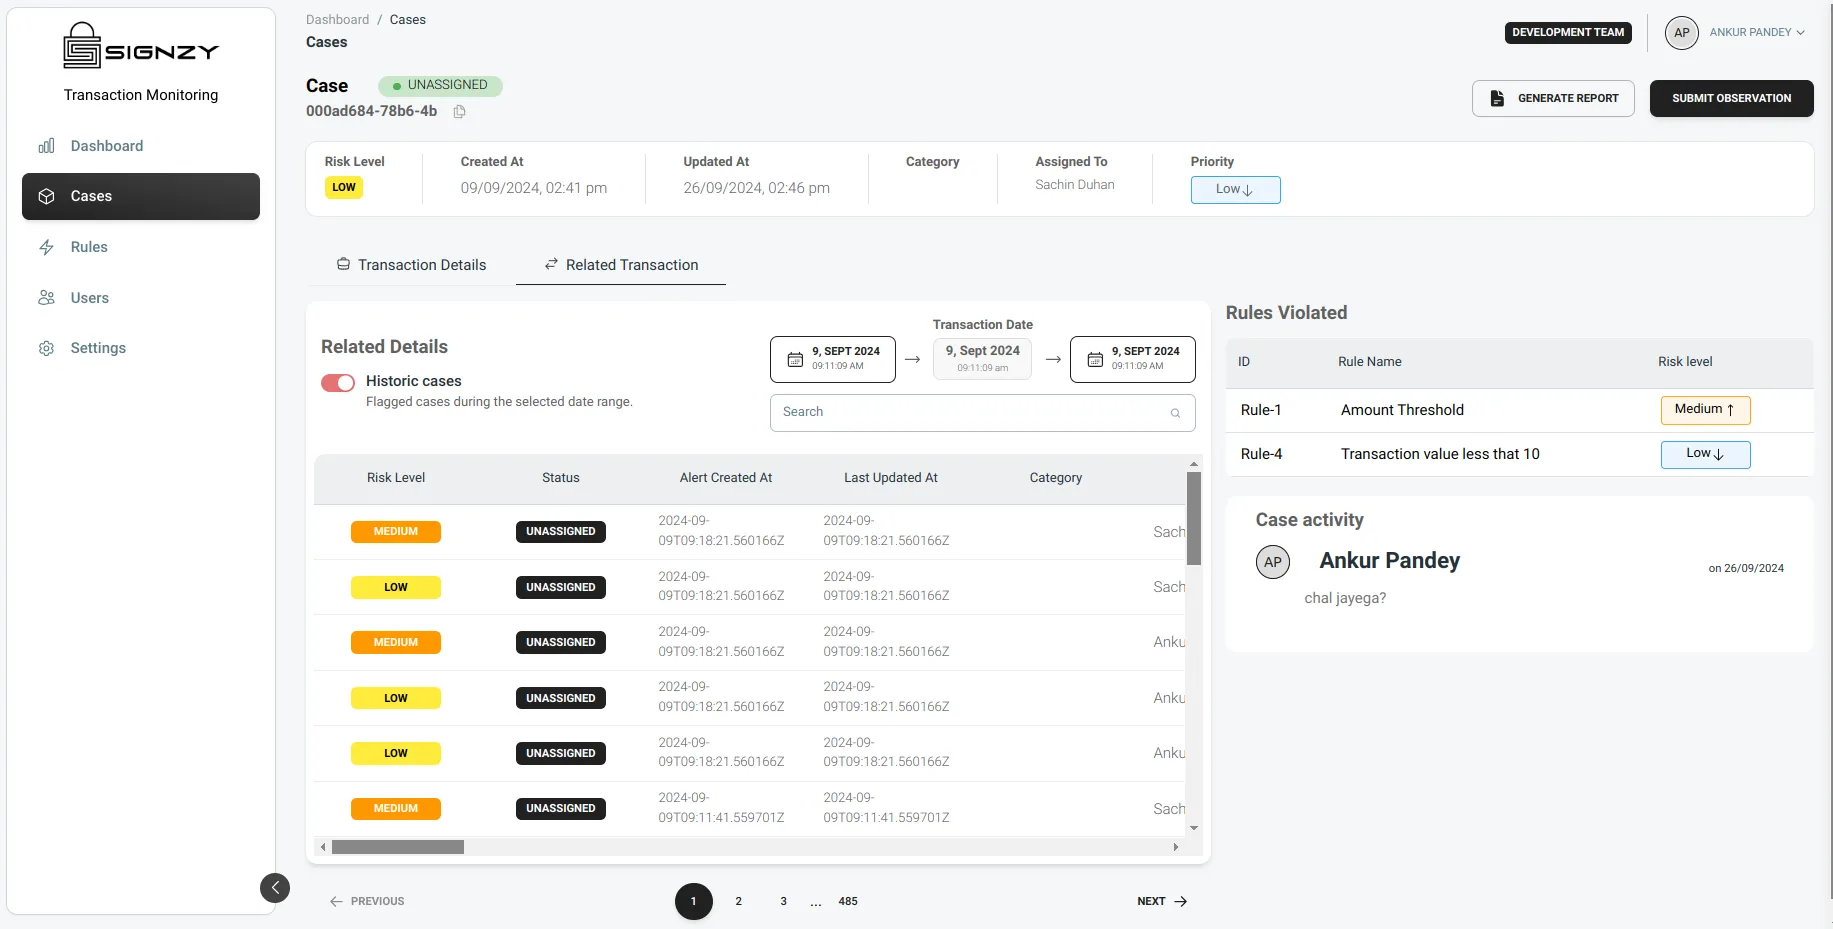Viewport: 1833px width, 929px height.
Task: Click the MEDIUM badge in the last visible row
Action: pos(396,809)
